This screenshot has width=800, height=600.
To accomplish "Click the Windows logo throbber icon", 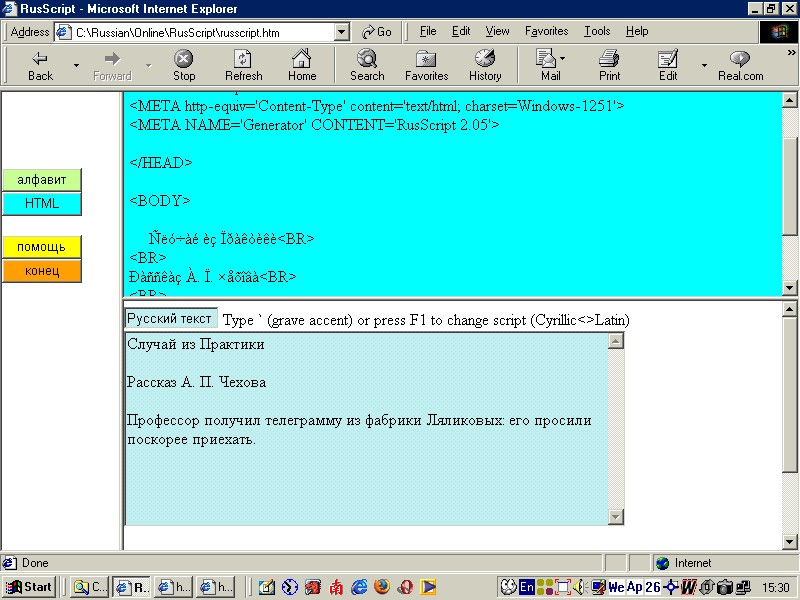I will tap(779, 33).
